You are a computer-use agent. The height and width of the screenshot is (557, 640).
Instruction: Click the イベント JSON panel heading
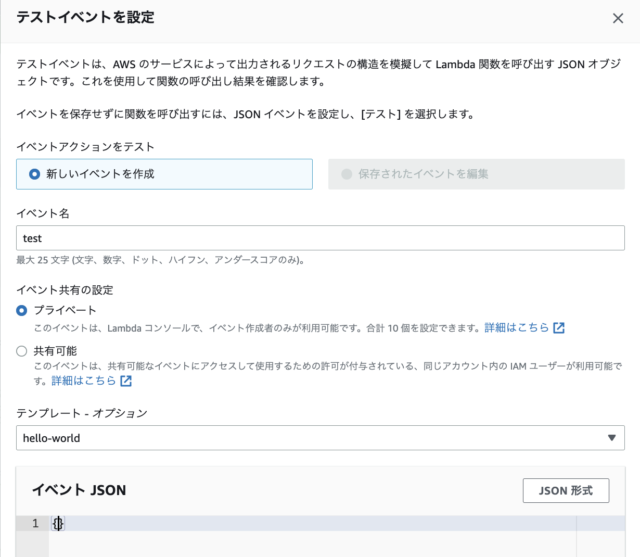pyautogui.click(x=79, y=490)
